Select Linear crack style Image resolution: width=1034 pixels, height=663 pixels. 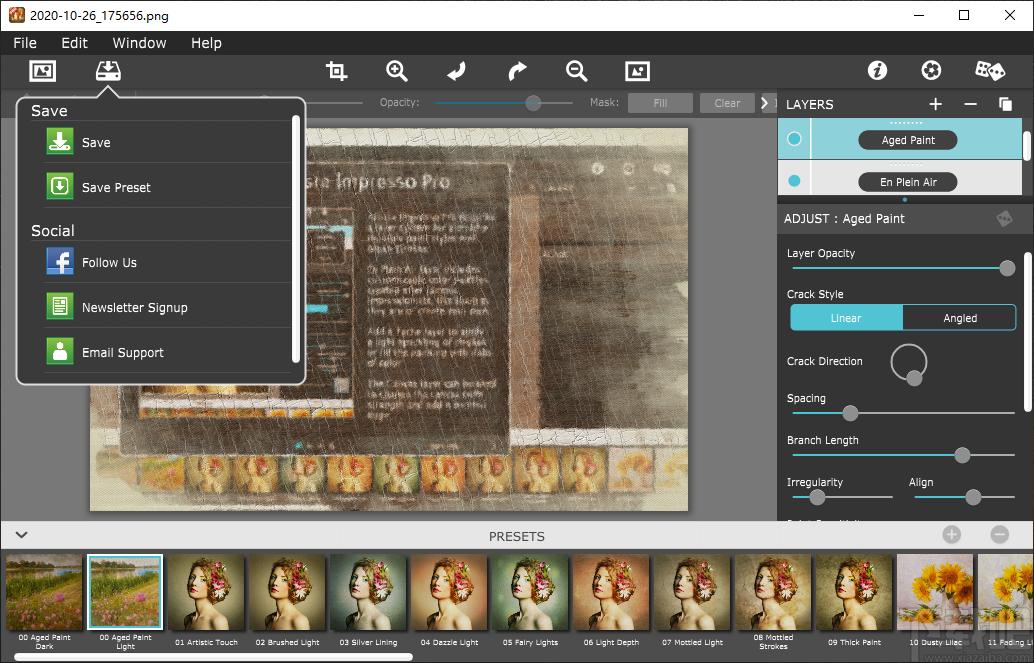pyautogui.click(x=846, y=318)
